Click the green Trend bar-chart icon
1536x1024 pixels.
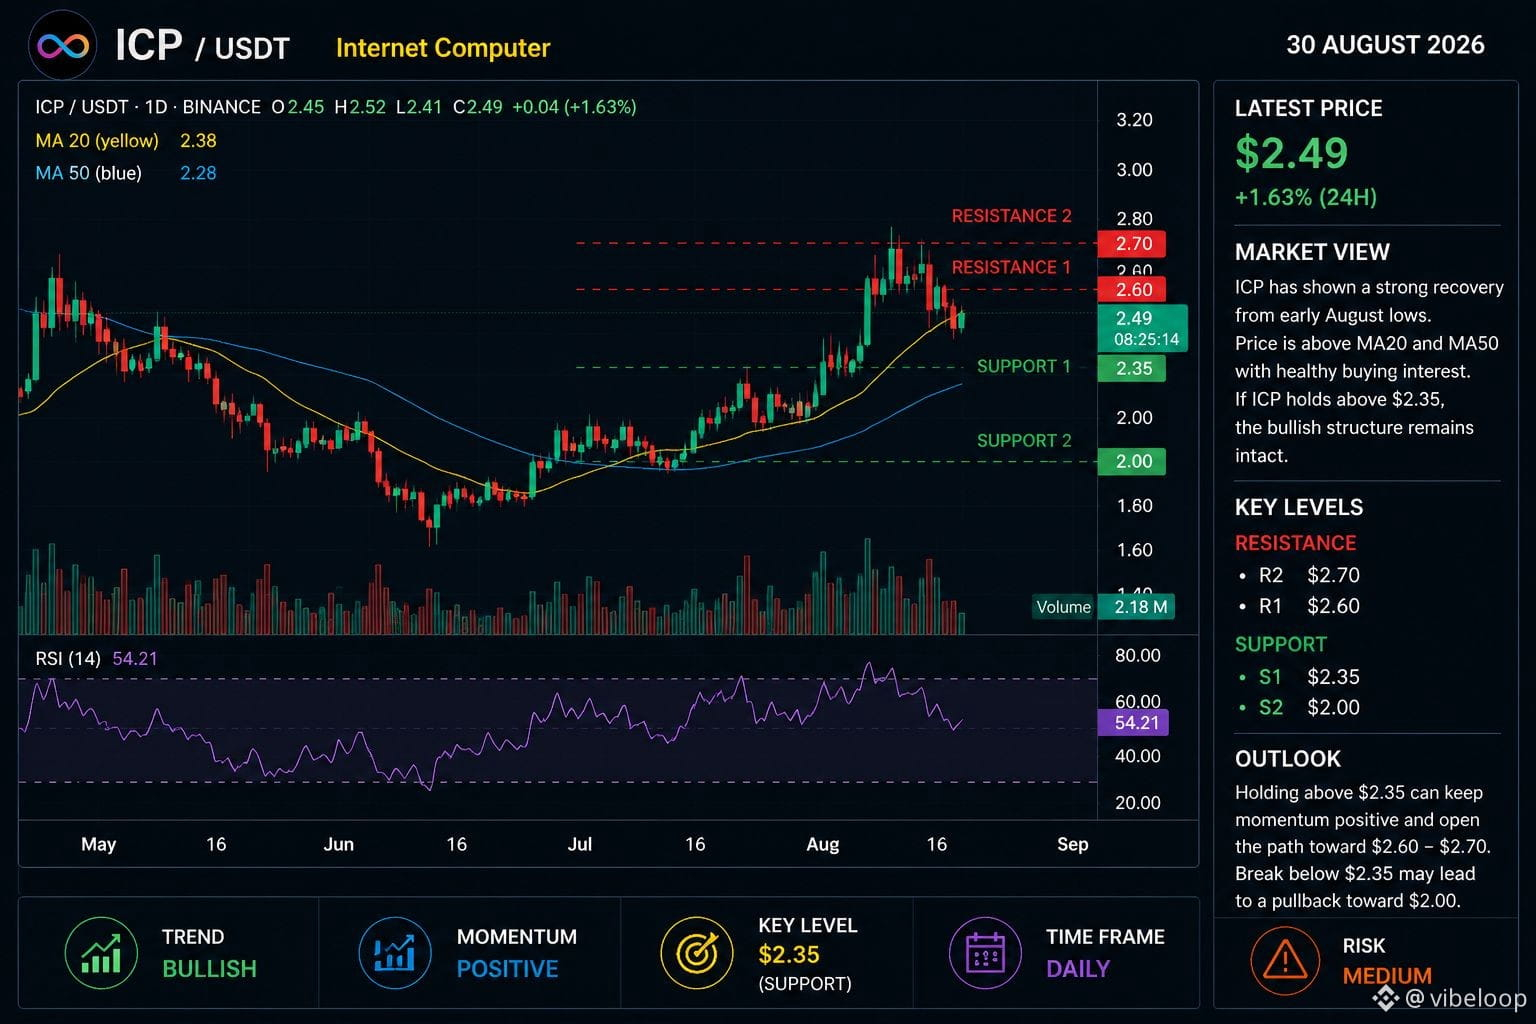pyautogui.click(x=101, y=953)
